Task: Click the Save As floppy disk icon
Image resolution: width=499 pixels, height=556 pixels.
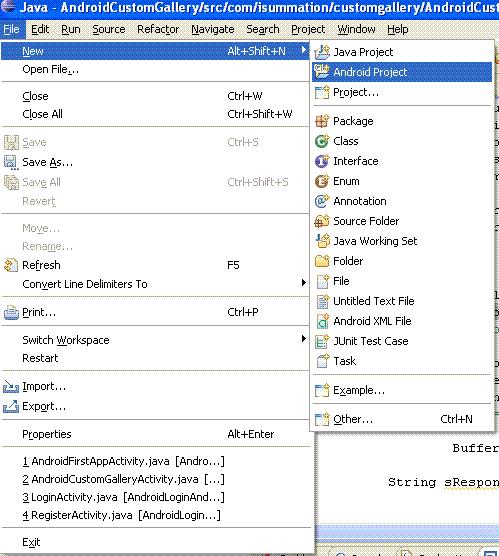Action: click(x=11, y=162)
